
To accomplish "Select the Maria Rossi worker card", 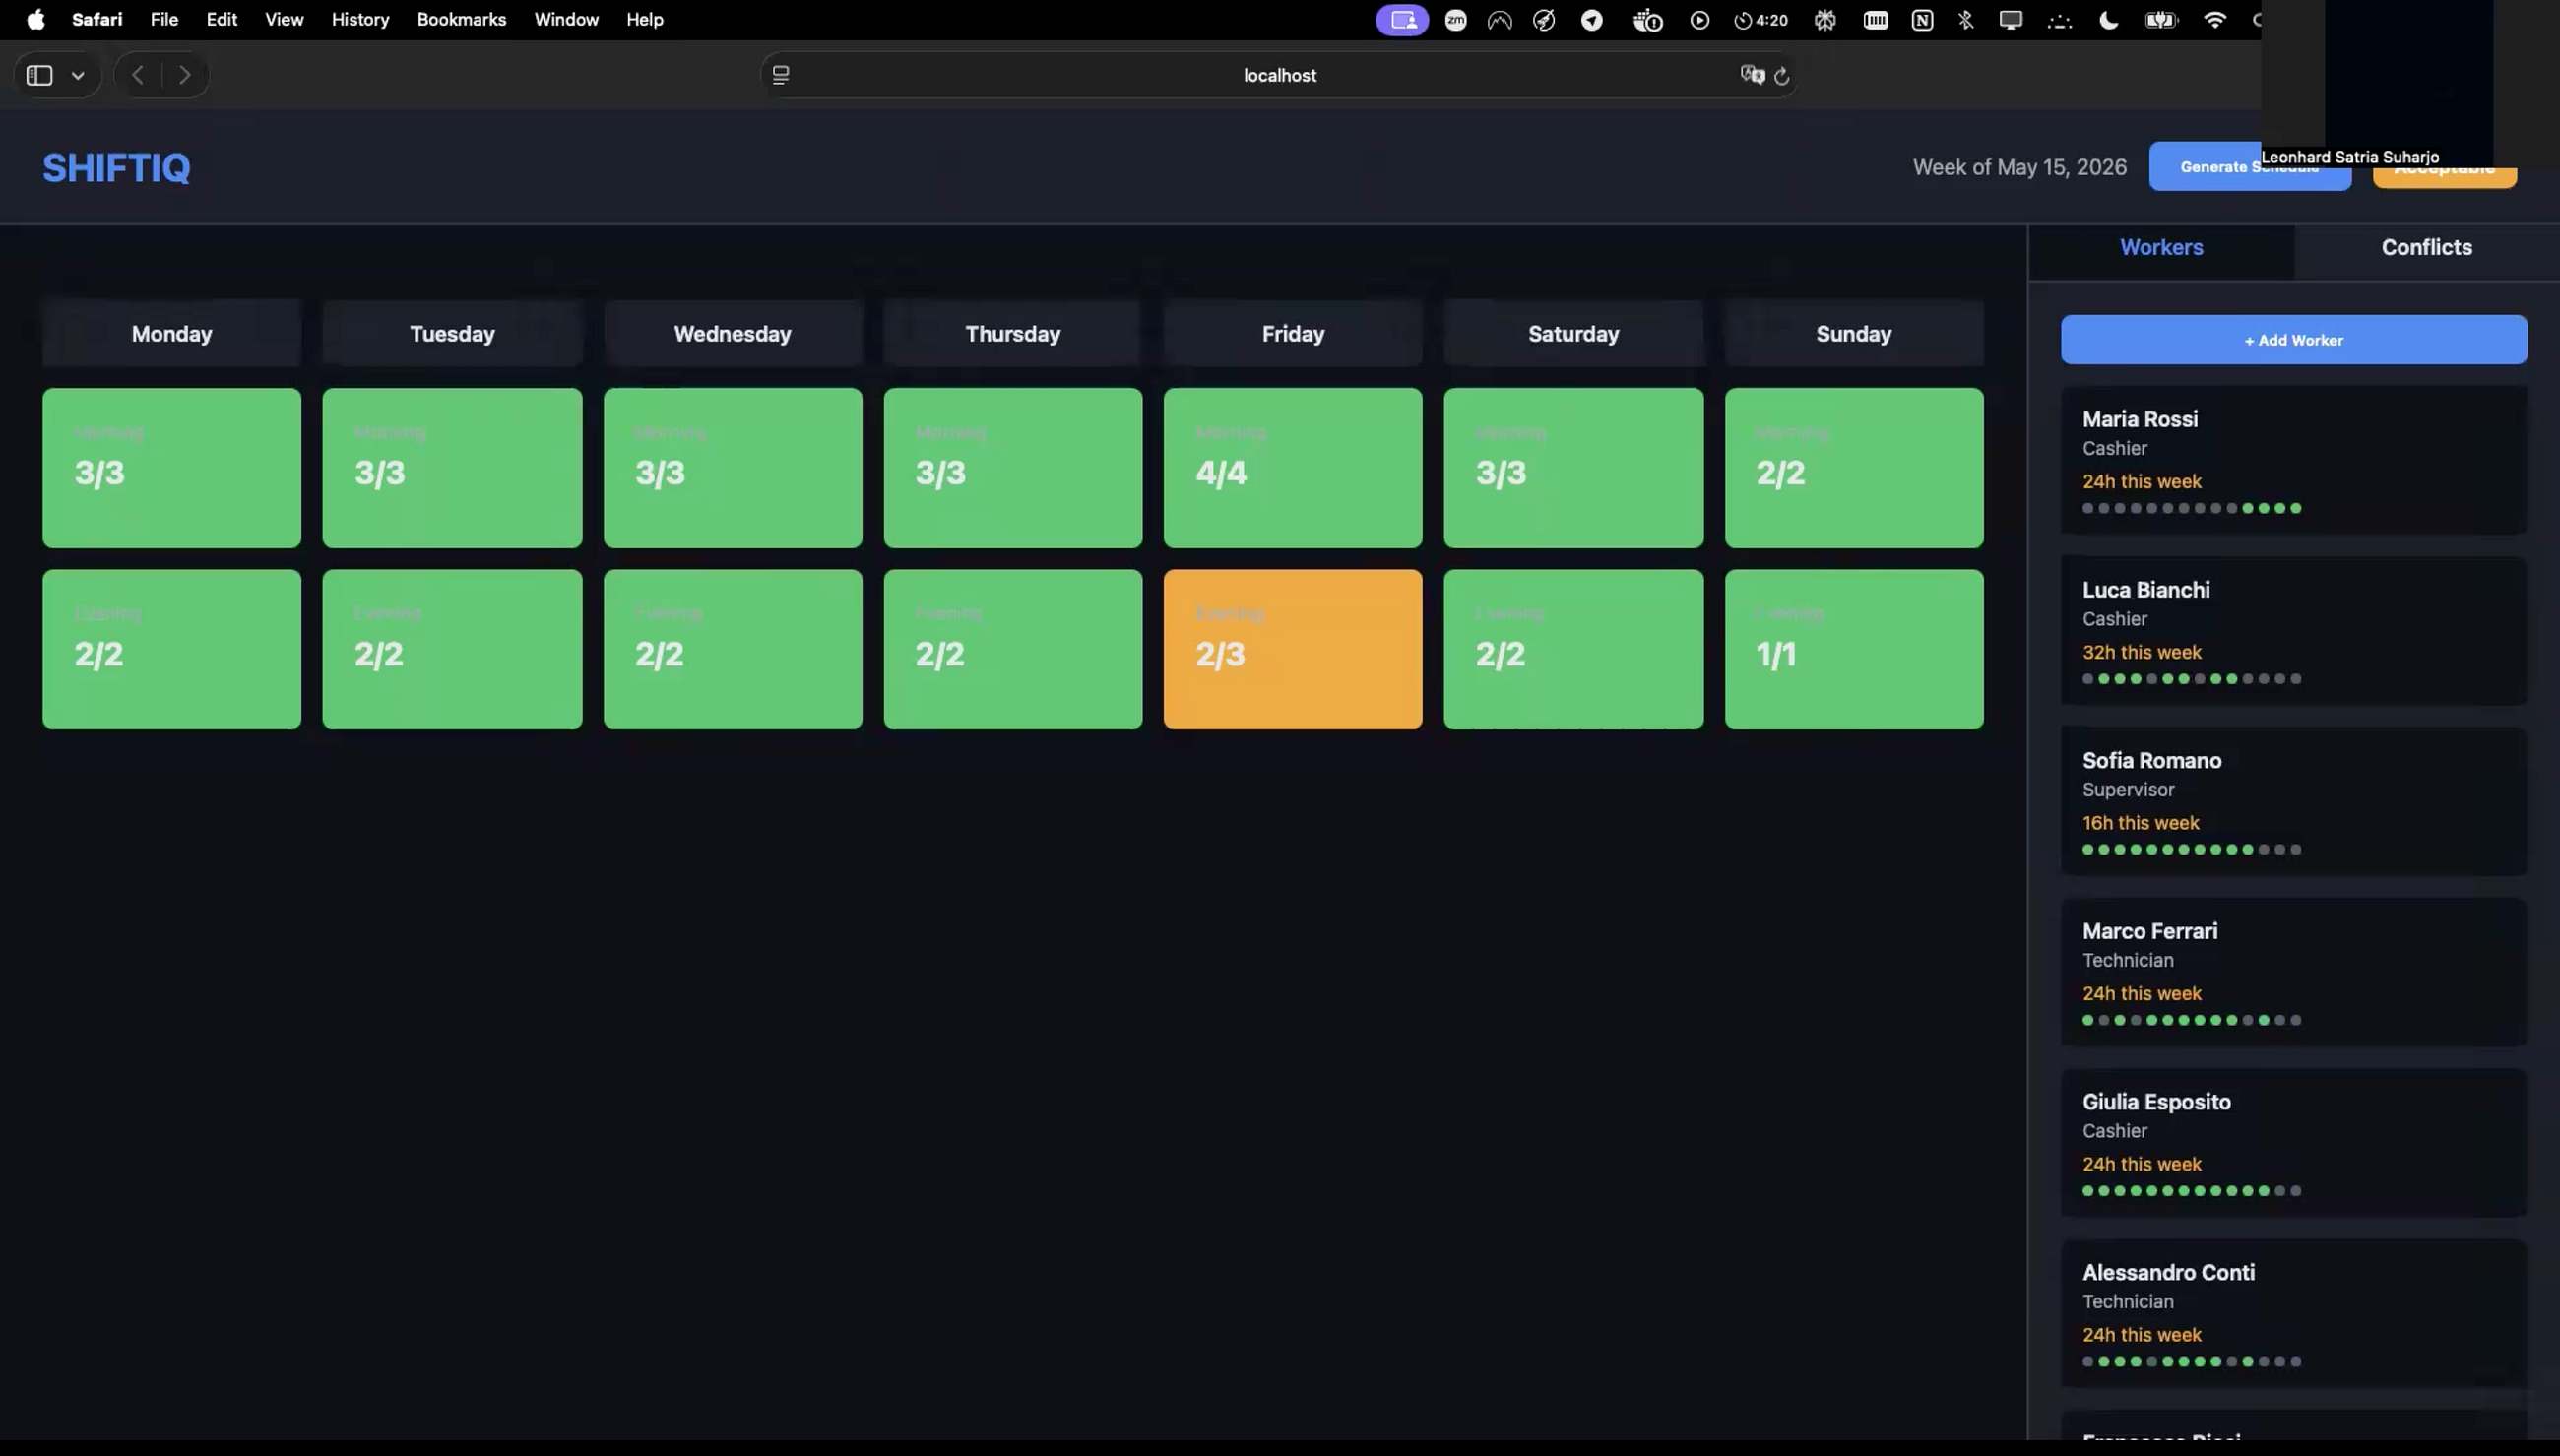I will 2293,460.
